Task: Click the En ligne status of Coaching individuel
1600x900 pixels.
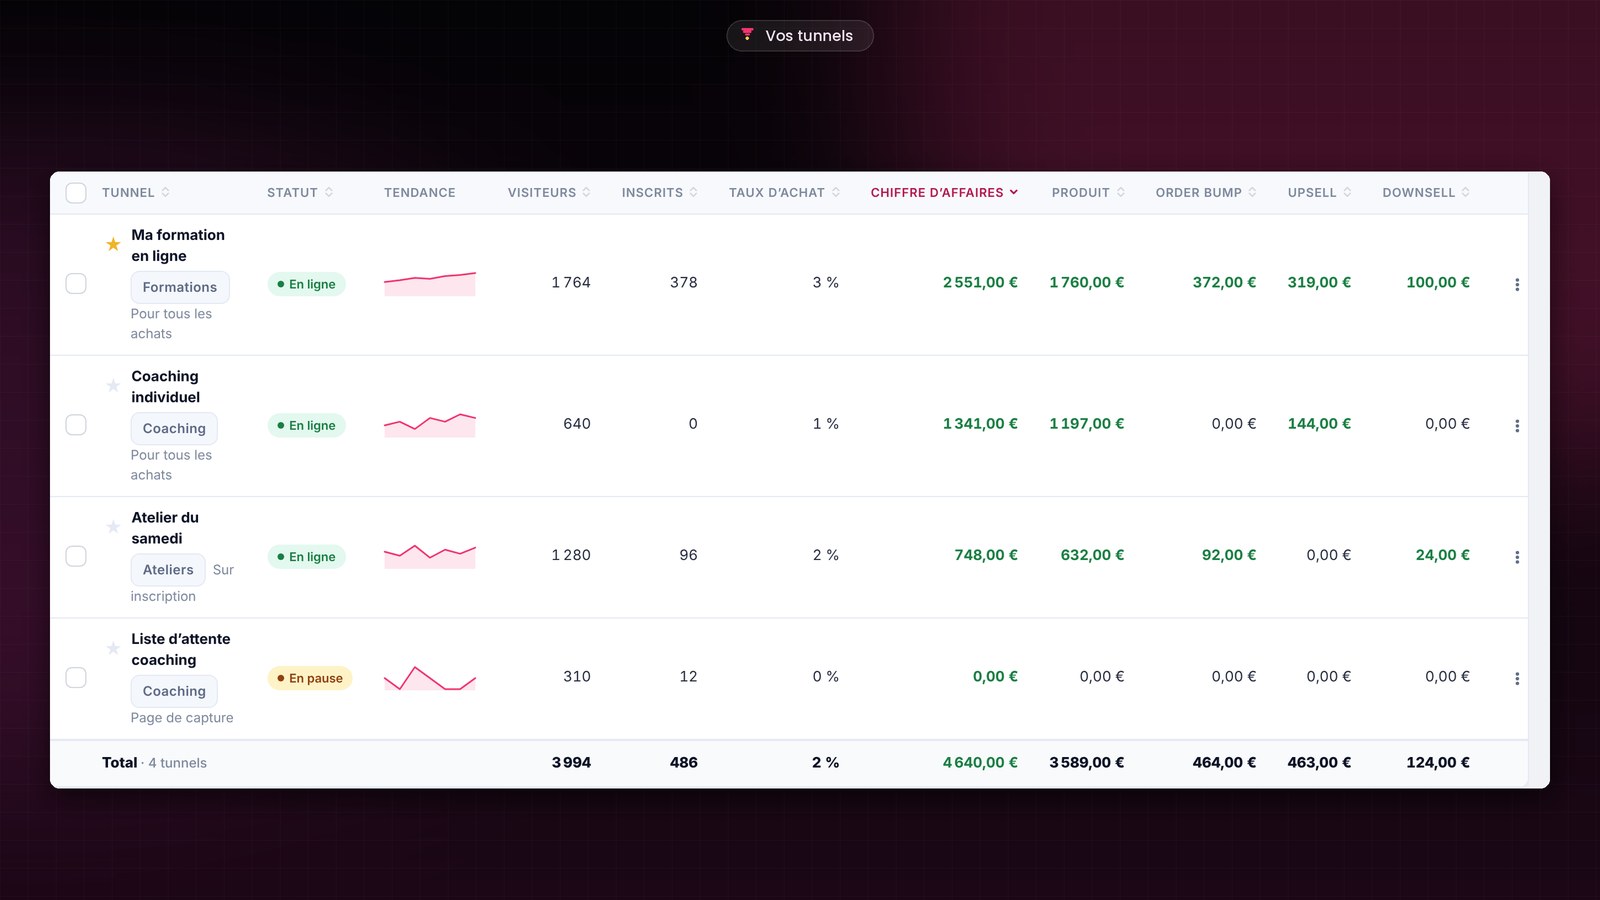Action: click(306, 425)
